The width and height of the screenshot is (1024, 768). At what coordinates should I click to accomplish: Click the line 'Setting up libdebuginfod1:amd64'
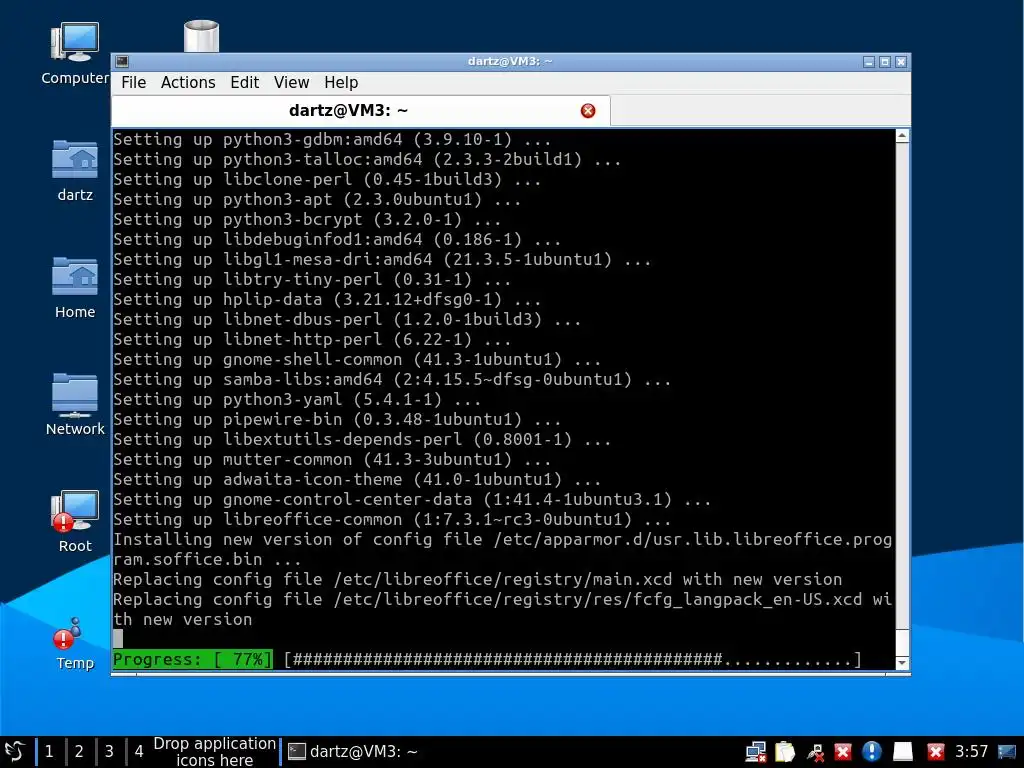(337, 240)
